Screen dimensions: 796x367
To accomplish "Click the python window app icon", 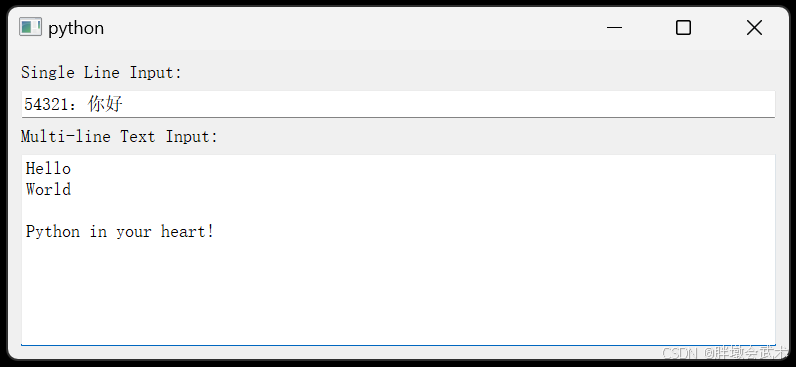I will click(x=30, y=27).
